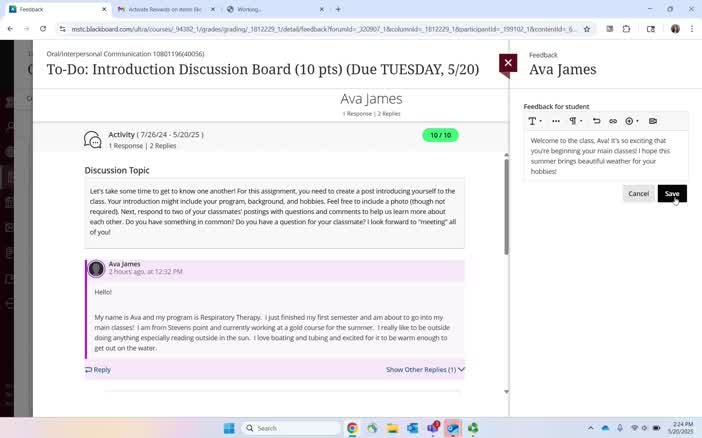Open Microsoft Teams from the taskbar
This screenshot has height=438, width=702.
point(433,428)
